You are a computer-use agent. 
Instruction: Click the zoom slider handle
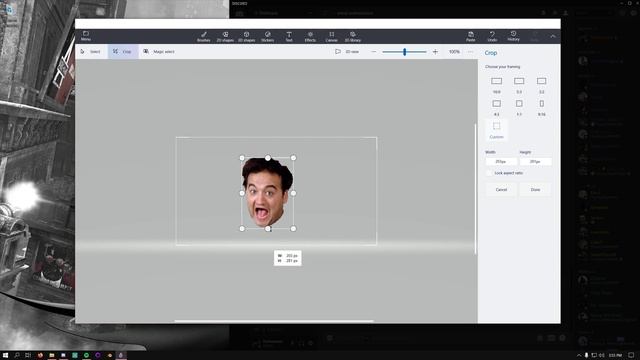click(x=404, y=52)
